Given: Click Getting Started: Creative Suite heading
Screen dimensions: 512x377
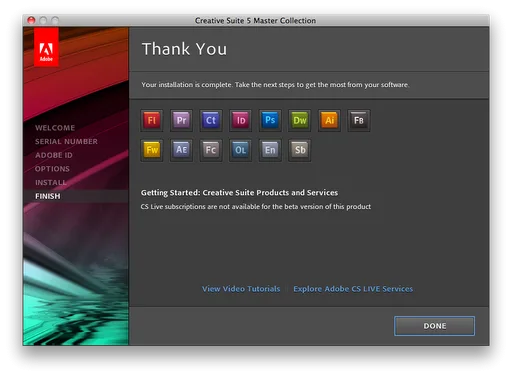Looking at the screenshot, I should pyautogui.click(x=239, y=193).
